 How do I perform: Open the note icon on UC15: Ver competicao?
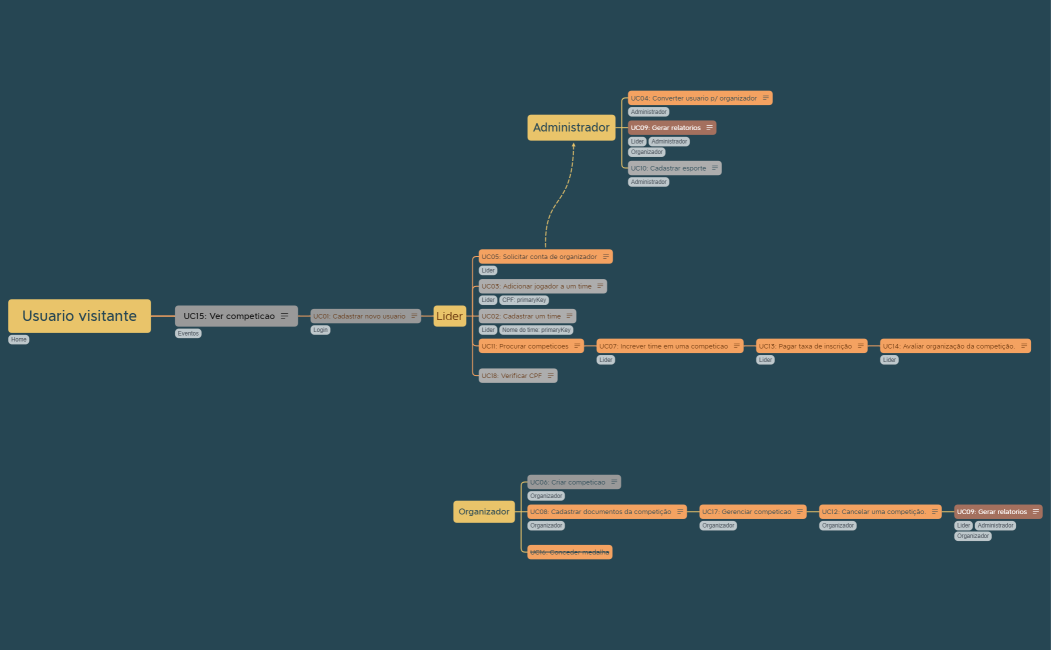point(284,316)
